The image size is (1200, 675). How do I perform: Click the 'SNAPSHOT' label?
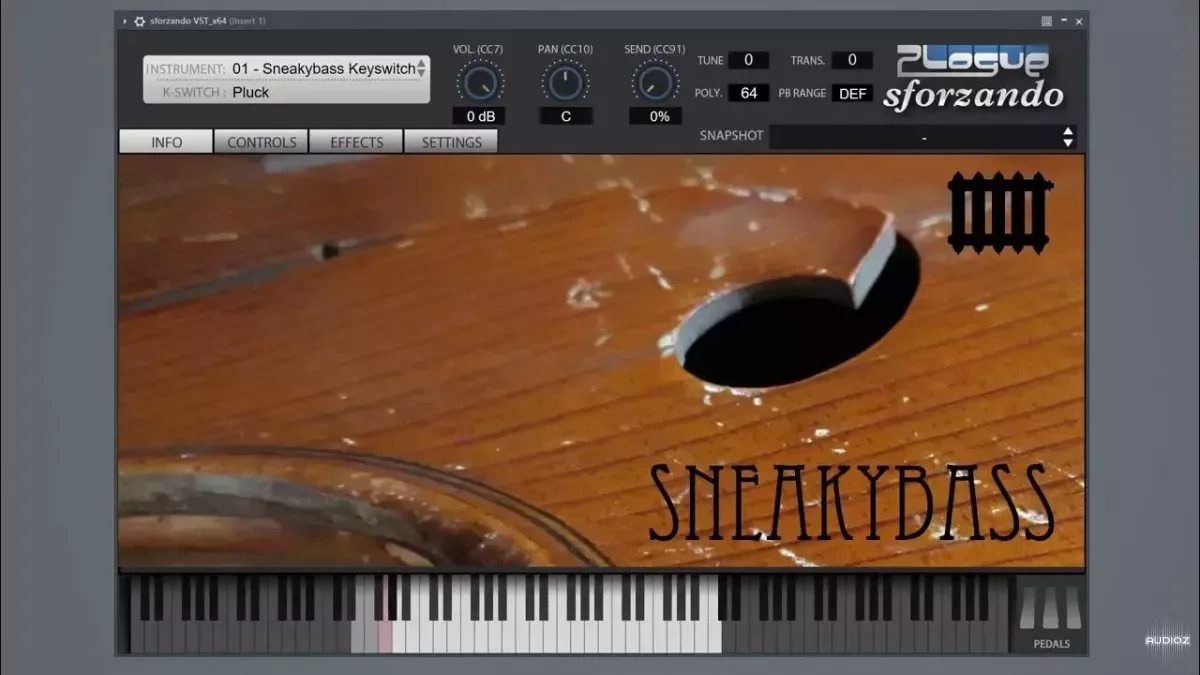pos(731,136)
